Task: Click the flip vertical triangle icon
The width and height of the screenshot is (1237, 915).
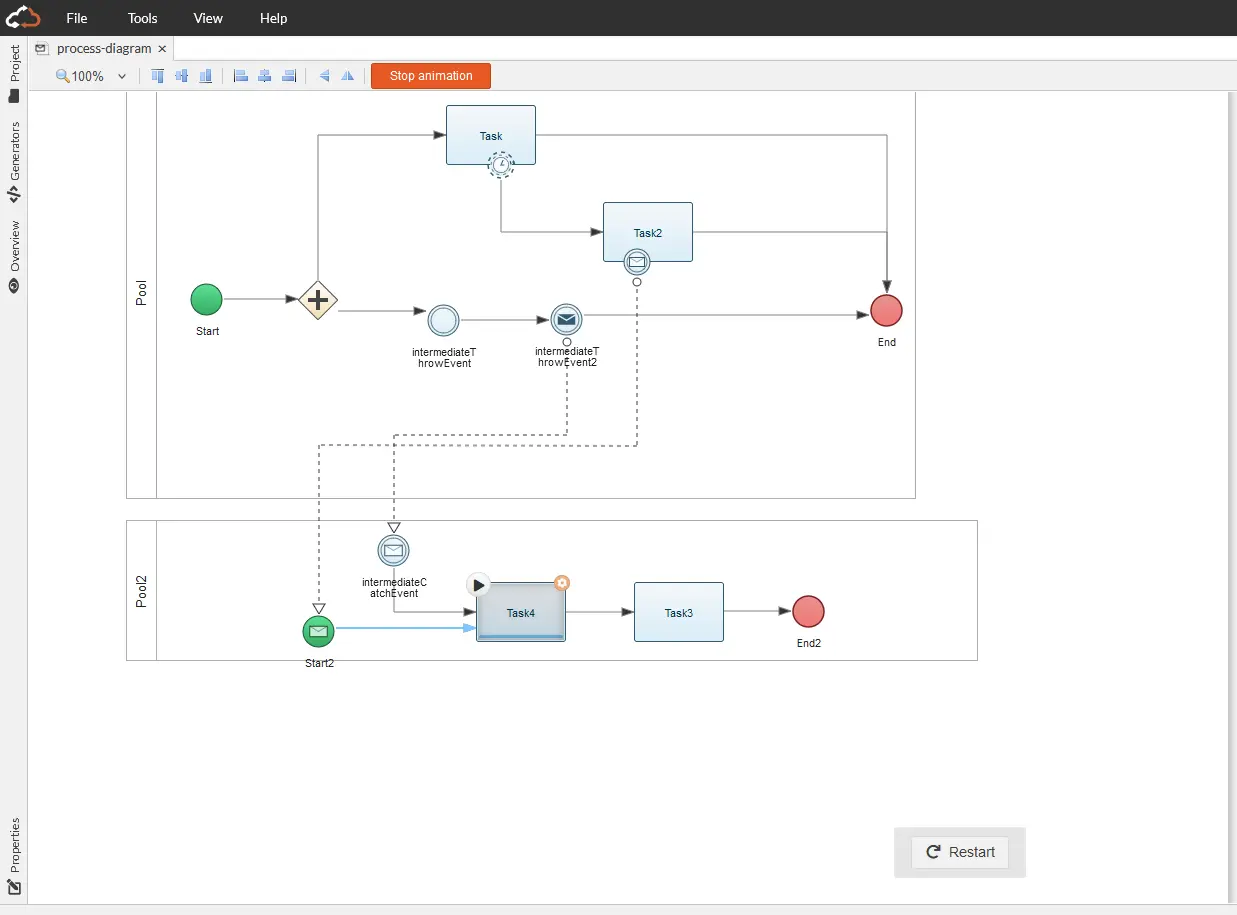Action: click(347, 76)
